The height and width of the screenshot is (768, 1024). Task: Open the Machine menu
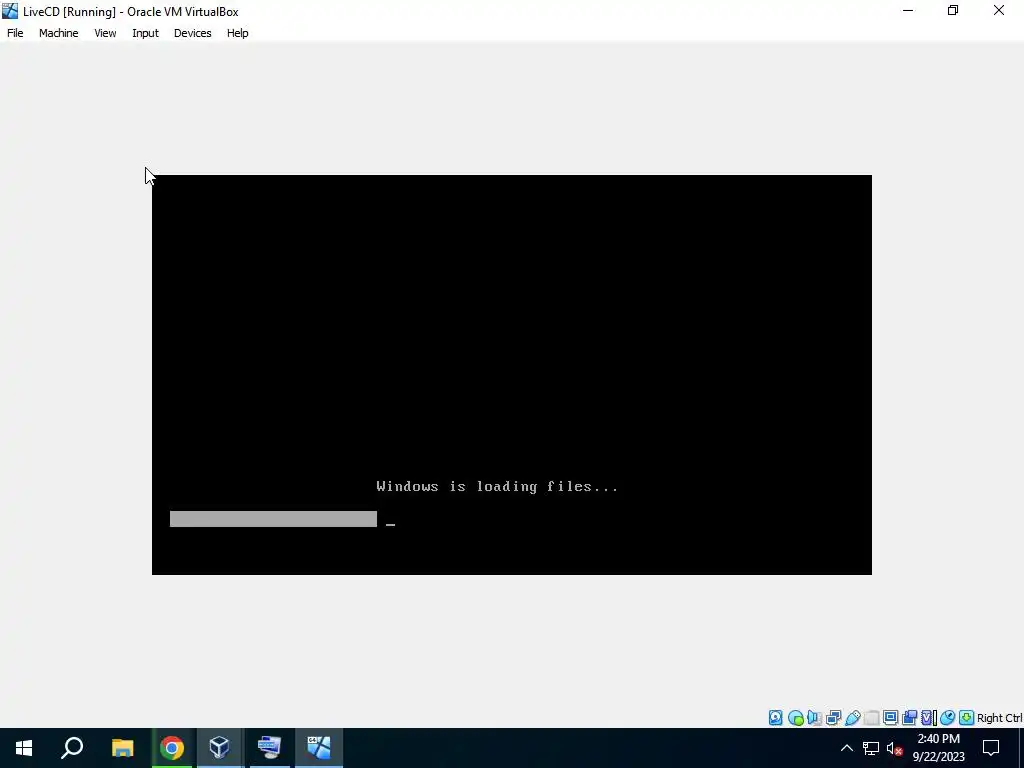pyautogui.click(x=59, y=33)
